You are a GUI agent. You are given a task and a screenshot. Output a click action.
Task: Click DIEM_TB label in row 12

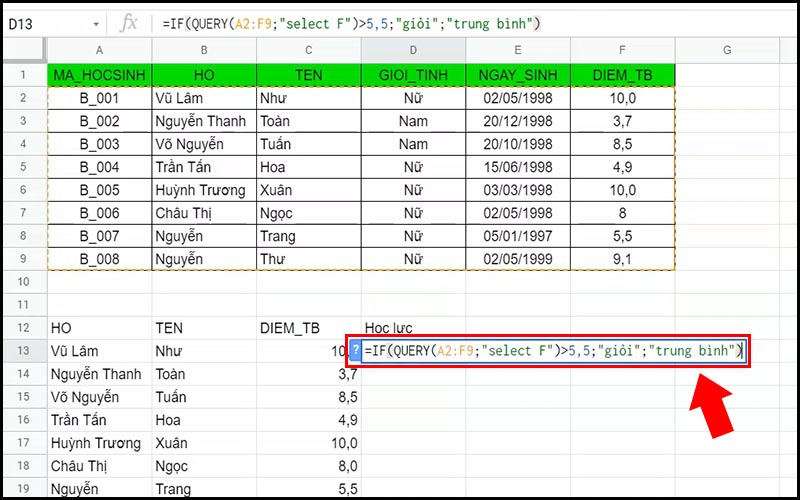click(x=309, y=328)
